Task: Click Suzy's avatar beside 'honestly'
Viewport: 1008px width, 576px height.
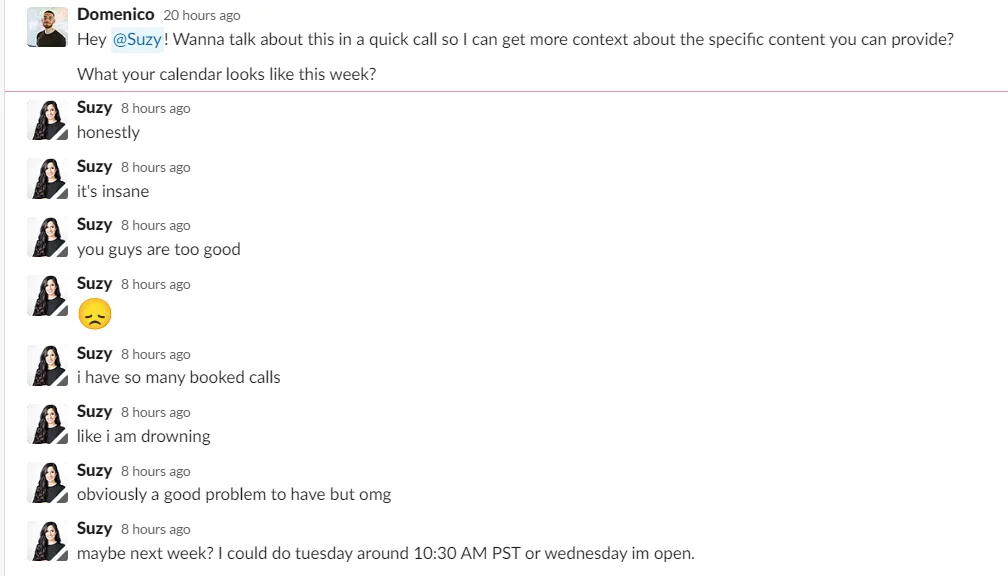Action: 48,120
